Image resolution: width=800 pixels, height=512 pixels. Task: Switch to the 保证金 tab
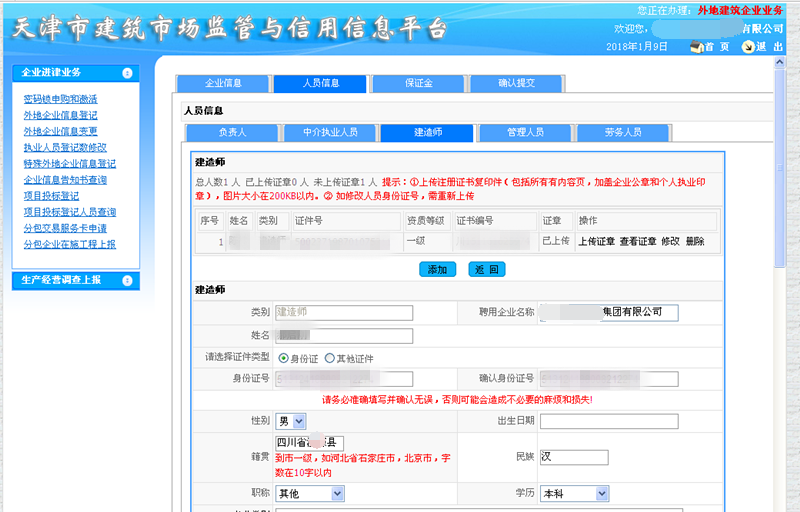pos(419,83)
